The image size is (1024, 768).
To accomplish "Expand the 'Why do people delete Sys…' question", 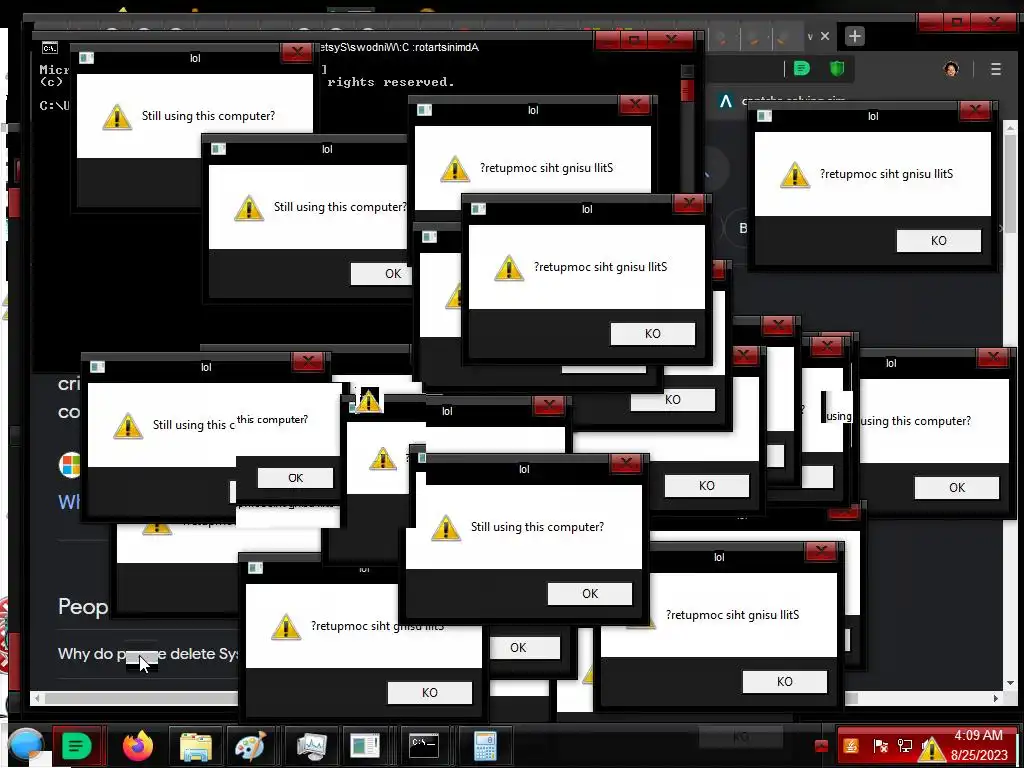I will [x=148, y=654].
